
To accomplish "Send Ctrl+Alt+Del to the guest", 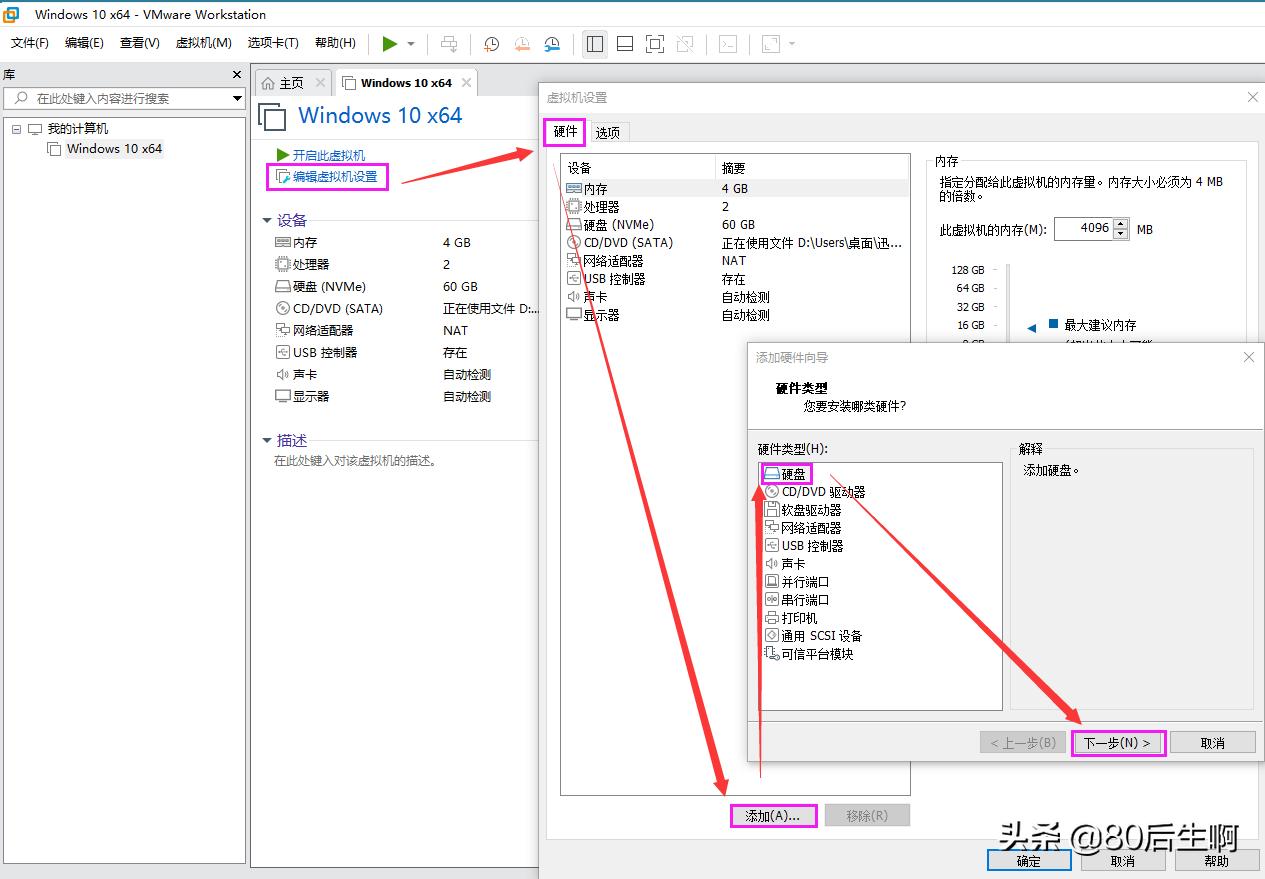I will 449,44.
